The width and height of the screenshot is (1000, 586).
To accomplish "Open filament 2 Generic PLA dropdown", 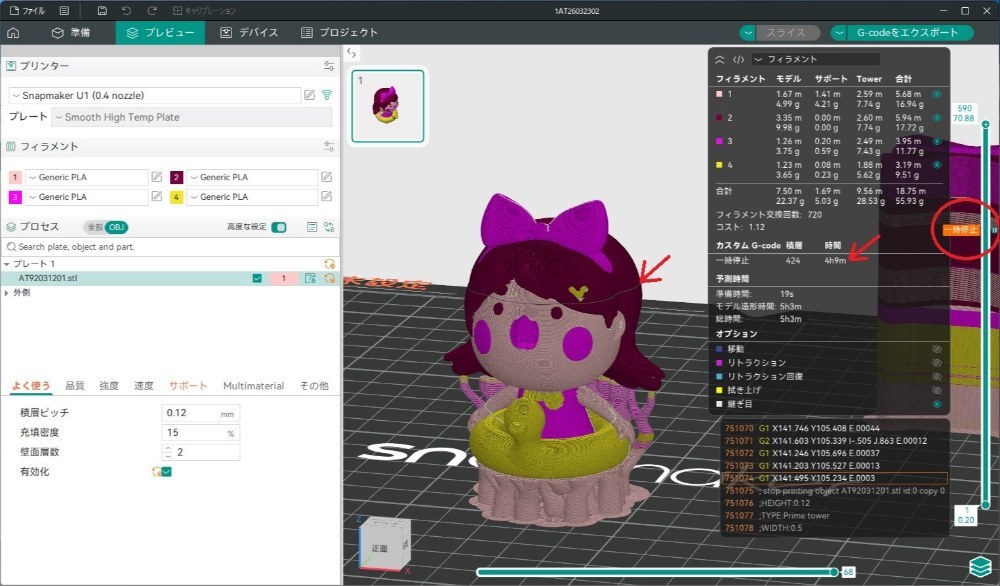I will (x=252, y=177).
